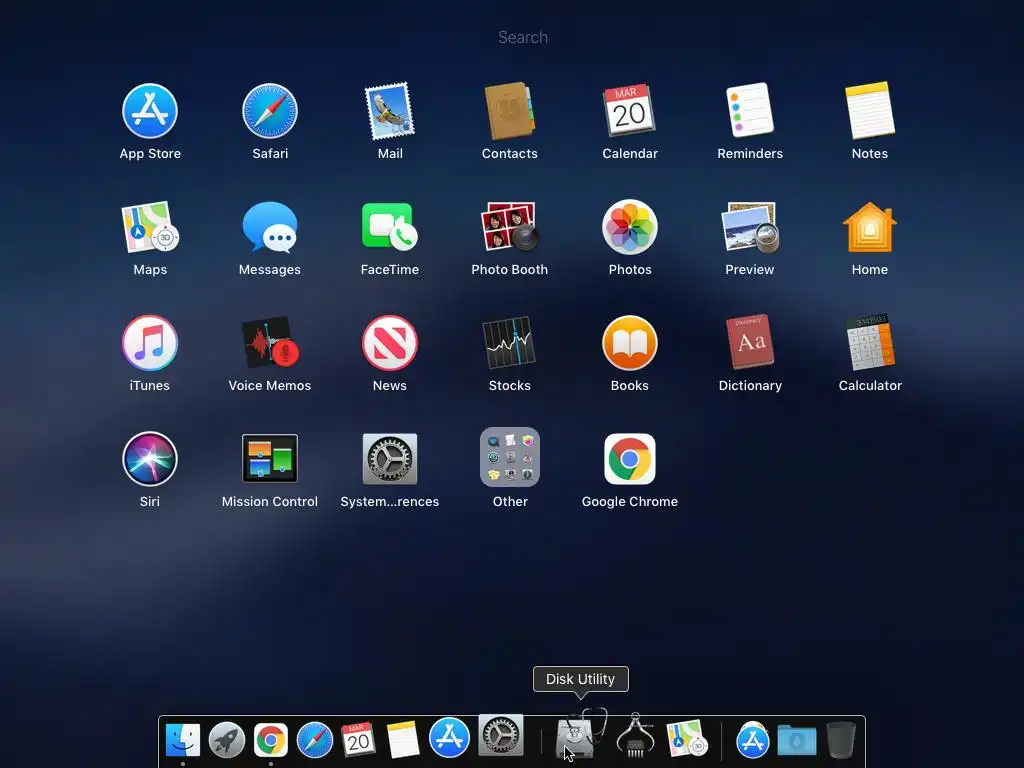Open Maps from the Dock
Screen dimensions: 1024x768
point(686,739)
